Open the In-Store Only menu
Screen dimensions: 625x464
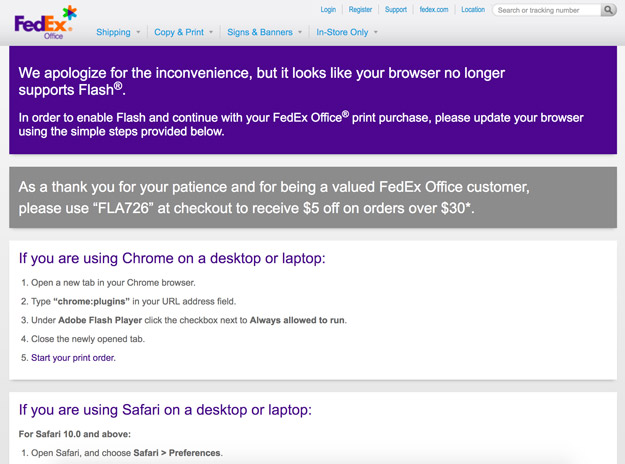click(347, 32)
